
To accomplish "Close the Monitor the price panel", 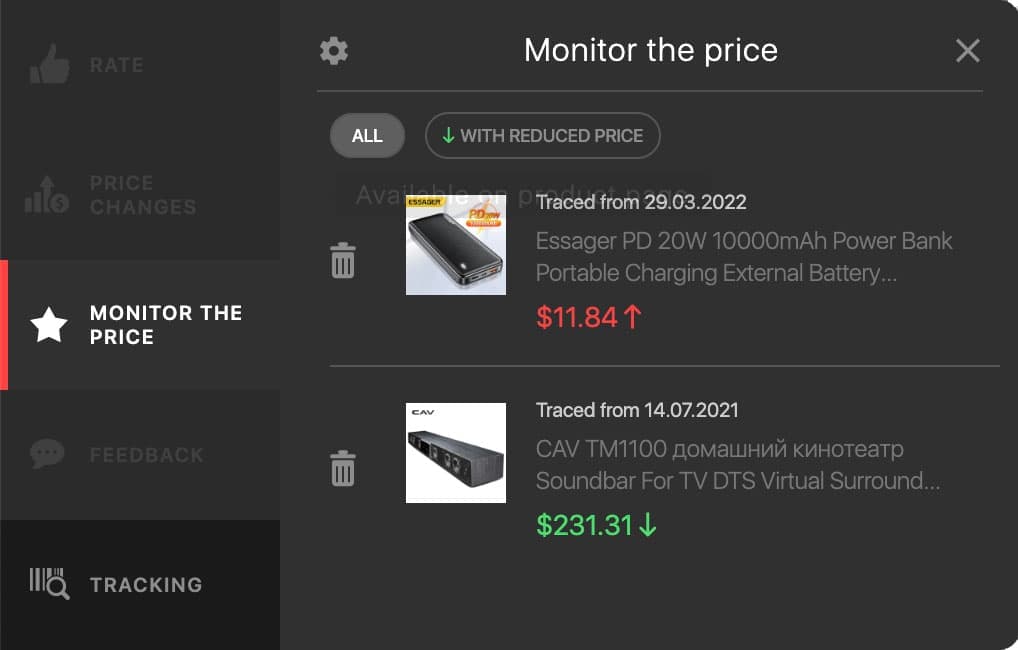I will (x=967, y=51).
